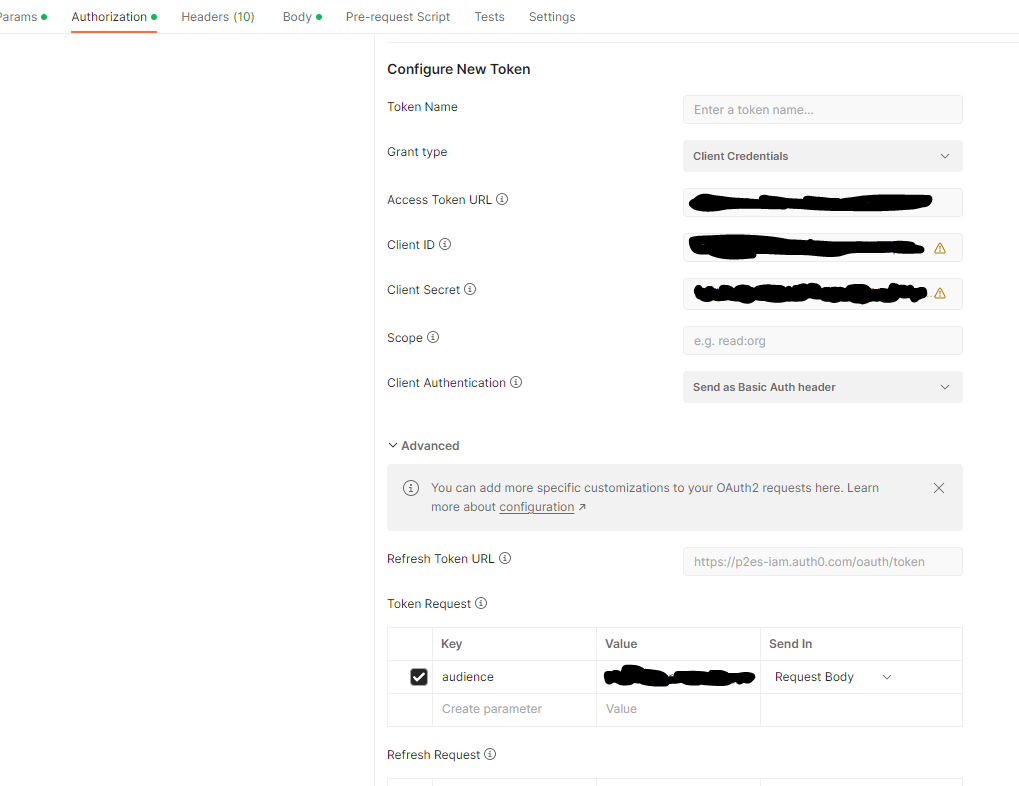The width and height of the screenshot is (1019, 786).
Task: Open the Client Authentication dropdown
Action: [x=823, y=387]
